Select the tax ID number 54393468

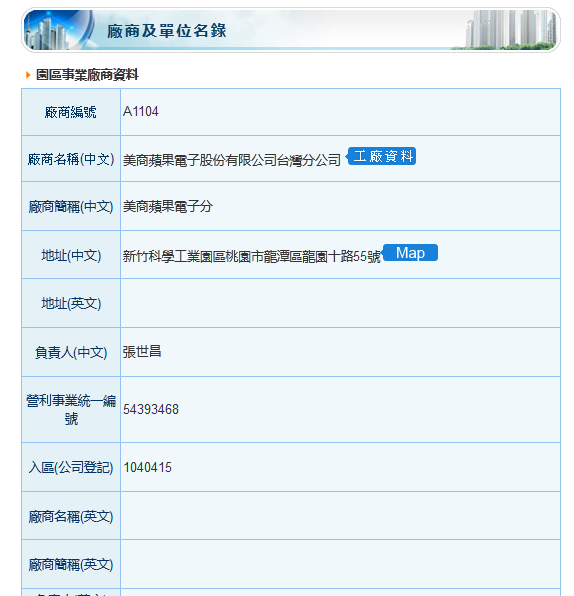[x=151, y=409]
